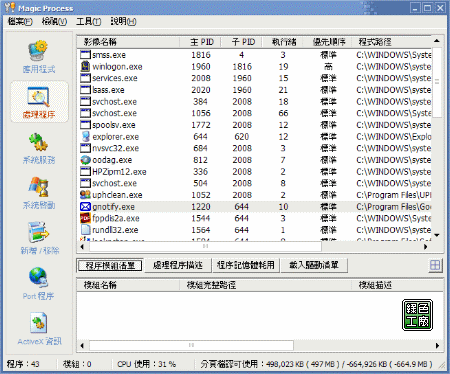Click PID 1772 in the spoolsv.exe row
Viewport: 450px width, 374px height.
pos(201,125)
